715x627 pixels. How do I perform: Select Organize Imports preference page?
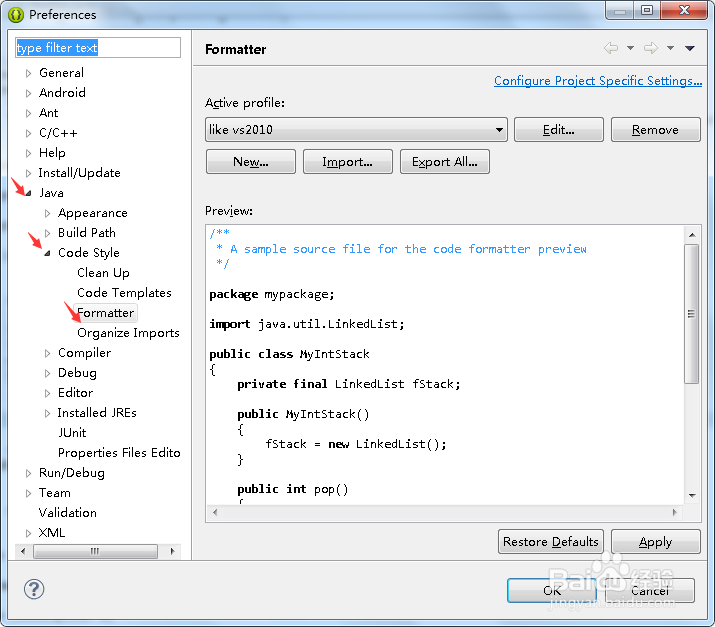point(128,333)
